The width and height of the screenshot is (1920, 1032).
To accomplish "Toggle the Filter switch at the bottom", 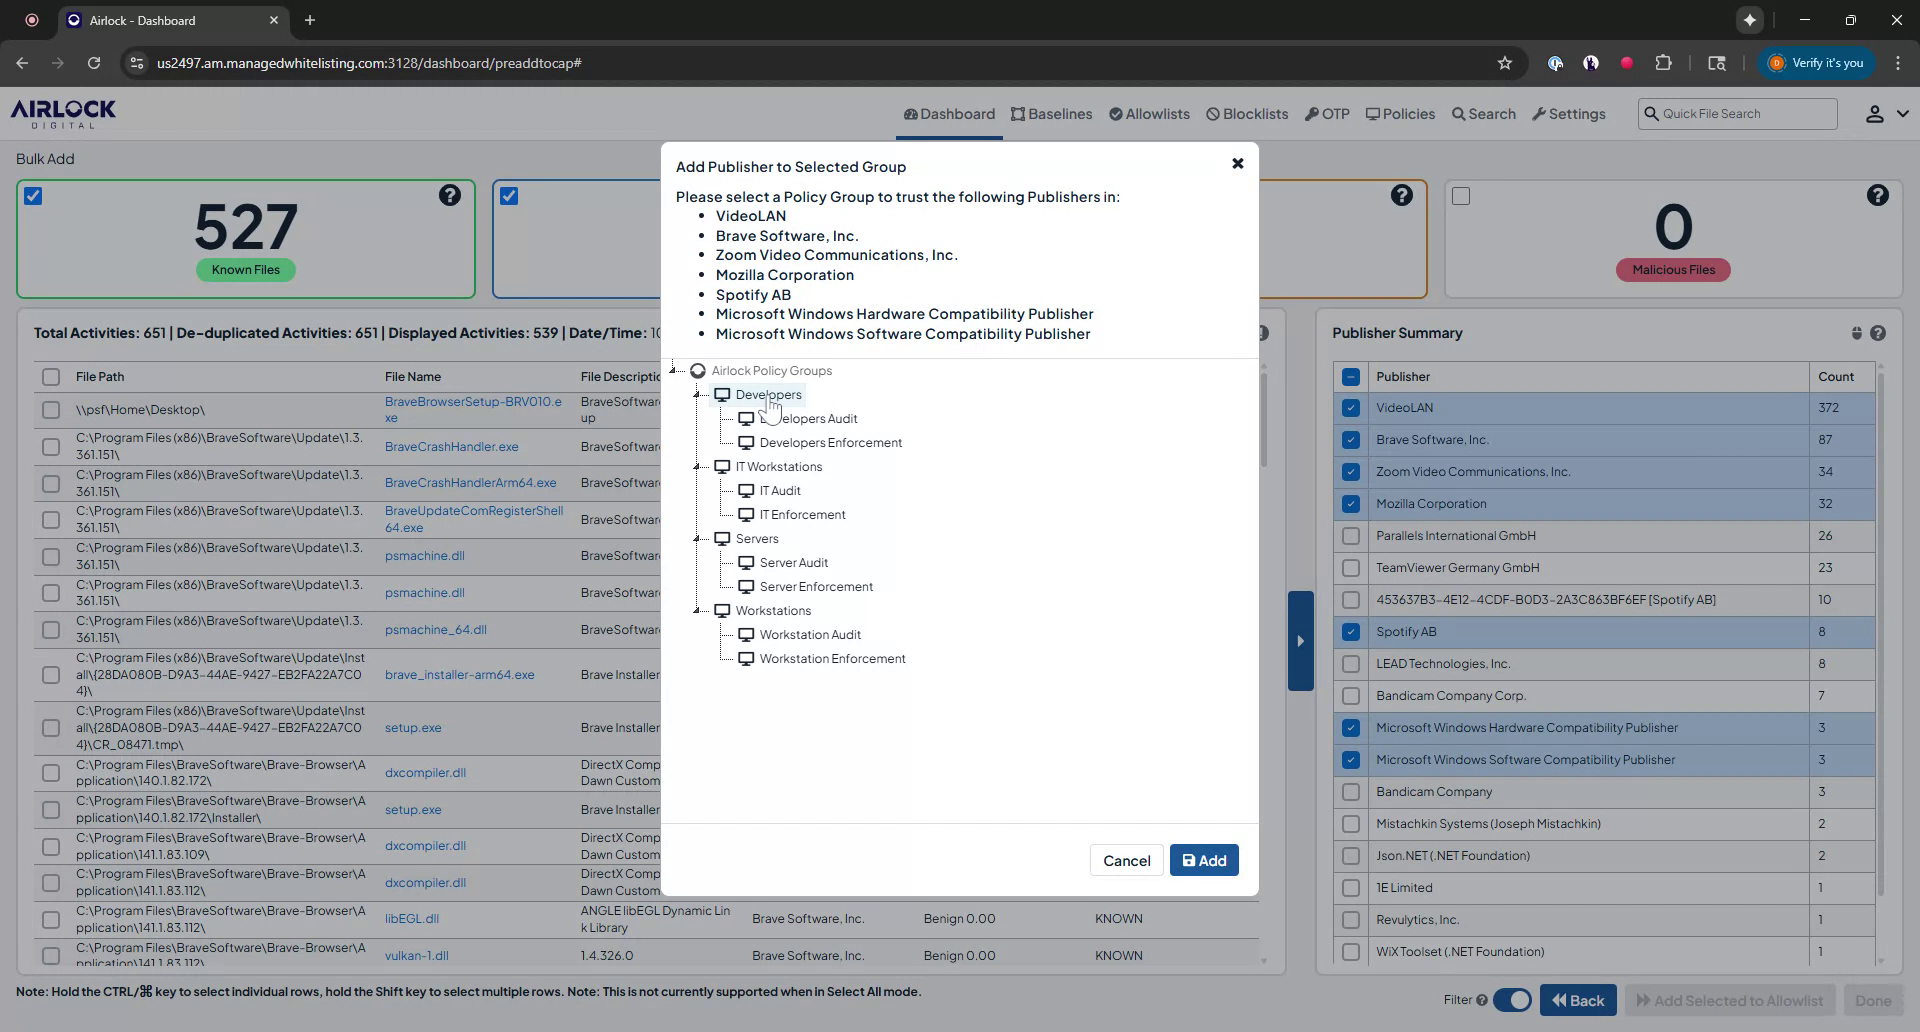I will point(1513,1000).
